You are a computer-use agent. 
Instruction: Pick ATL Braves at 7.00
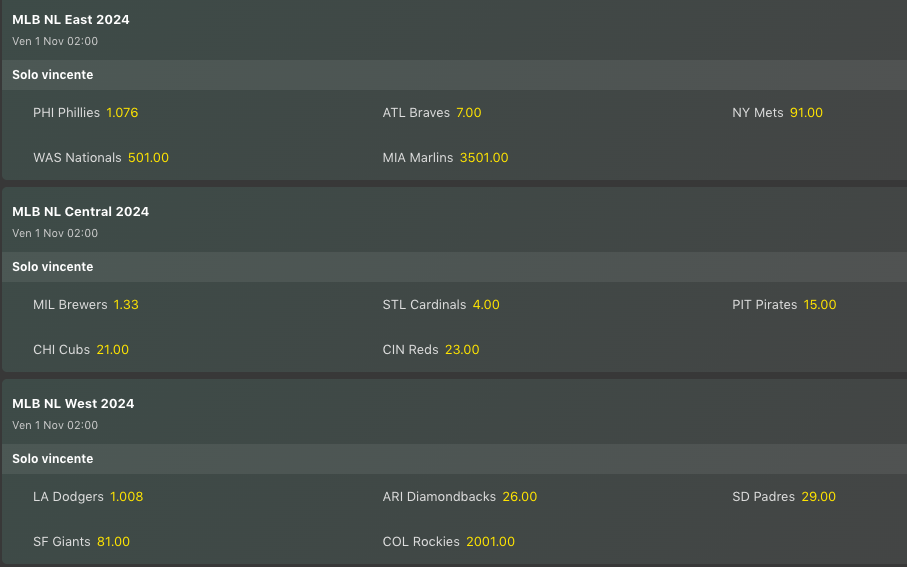[x=468, y=113]
